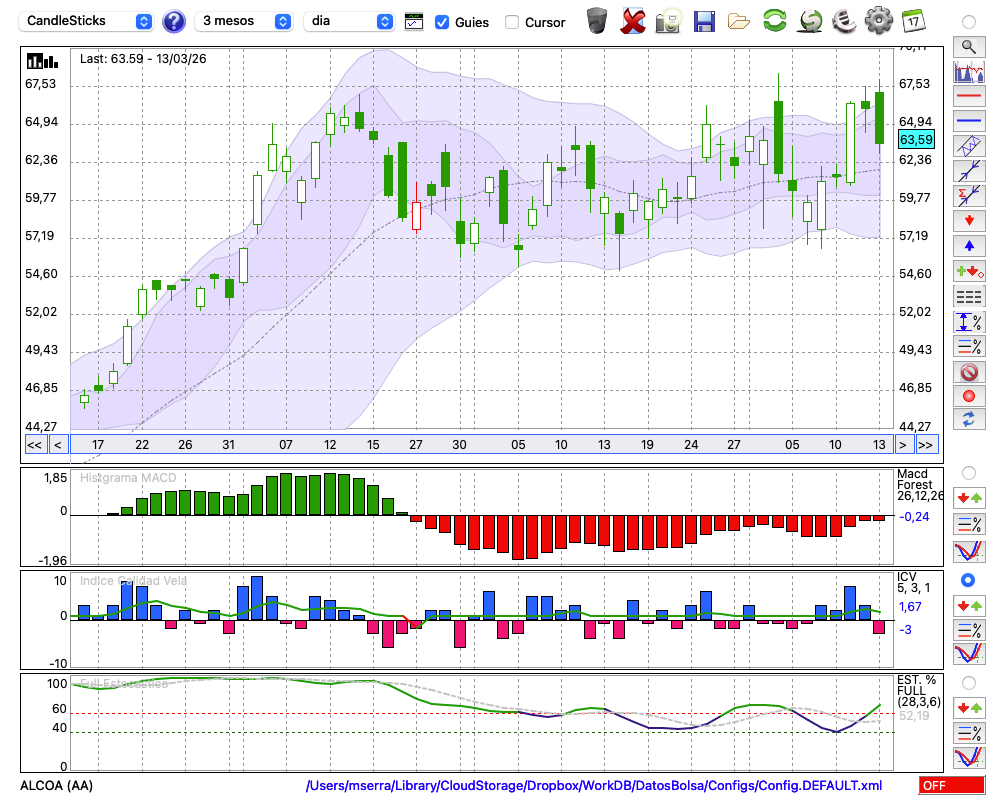
Task: Select the radio button beside EST. % FULL panel
Action: (968, 683)
